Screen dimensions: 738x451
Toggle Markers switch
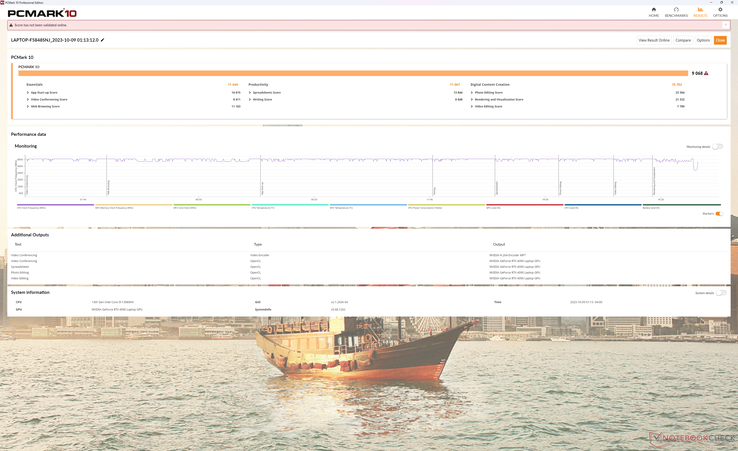[719, 214]
